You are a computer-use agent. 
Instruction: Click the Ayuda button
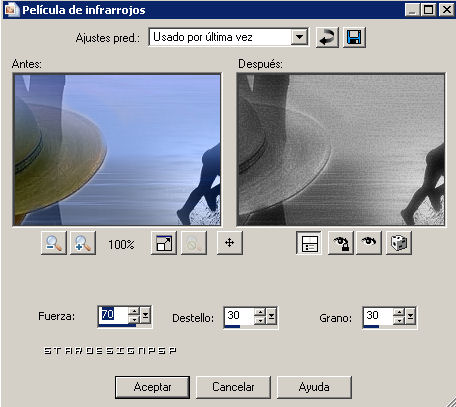314,387
